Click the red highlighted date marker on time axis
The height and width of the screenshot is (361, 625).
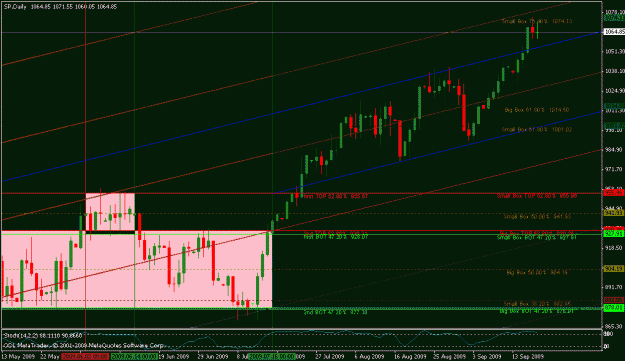click(x=85, y=356)
